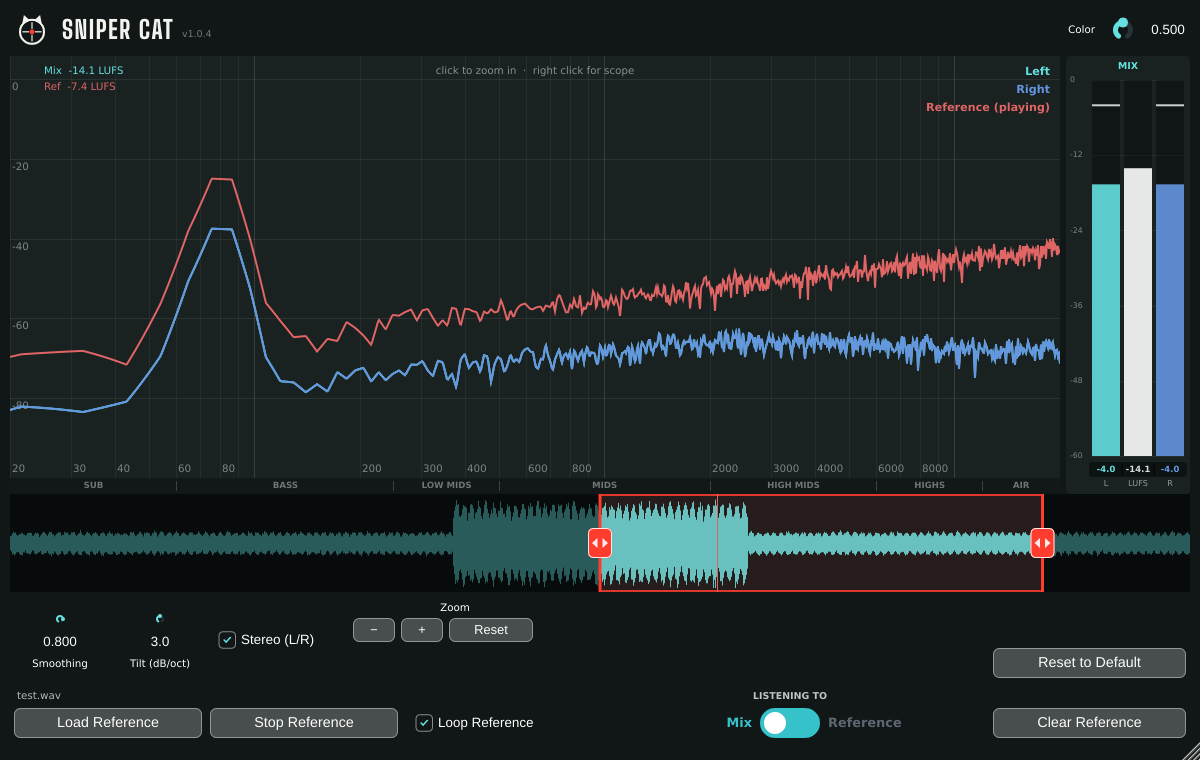Click Clear Reference button
This screenshot has width=1200, height=760.
(x=1089, y=723)
